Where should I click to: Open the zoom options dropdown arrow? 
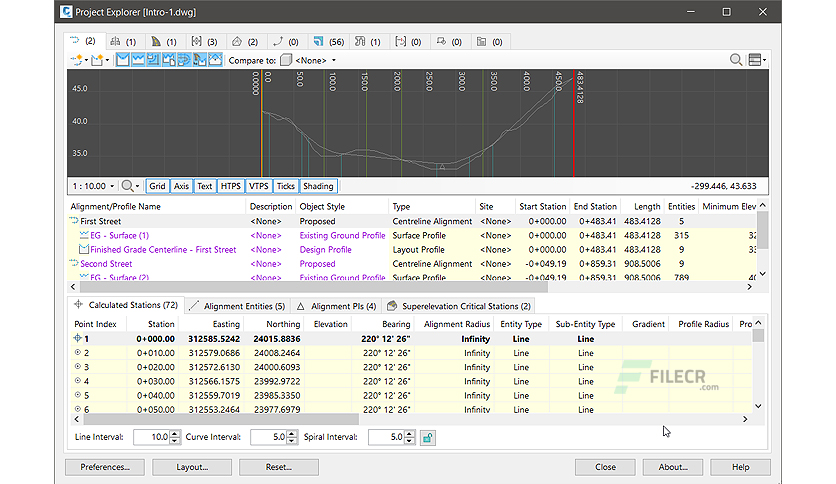coord(138,186)
